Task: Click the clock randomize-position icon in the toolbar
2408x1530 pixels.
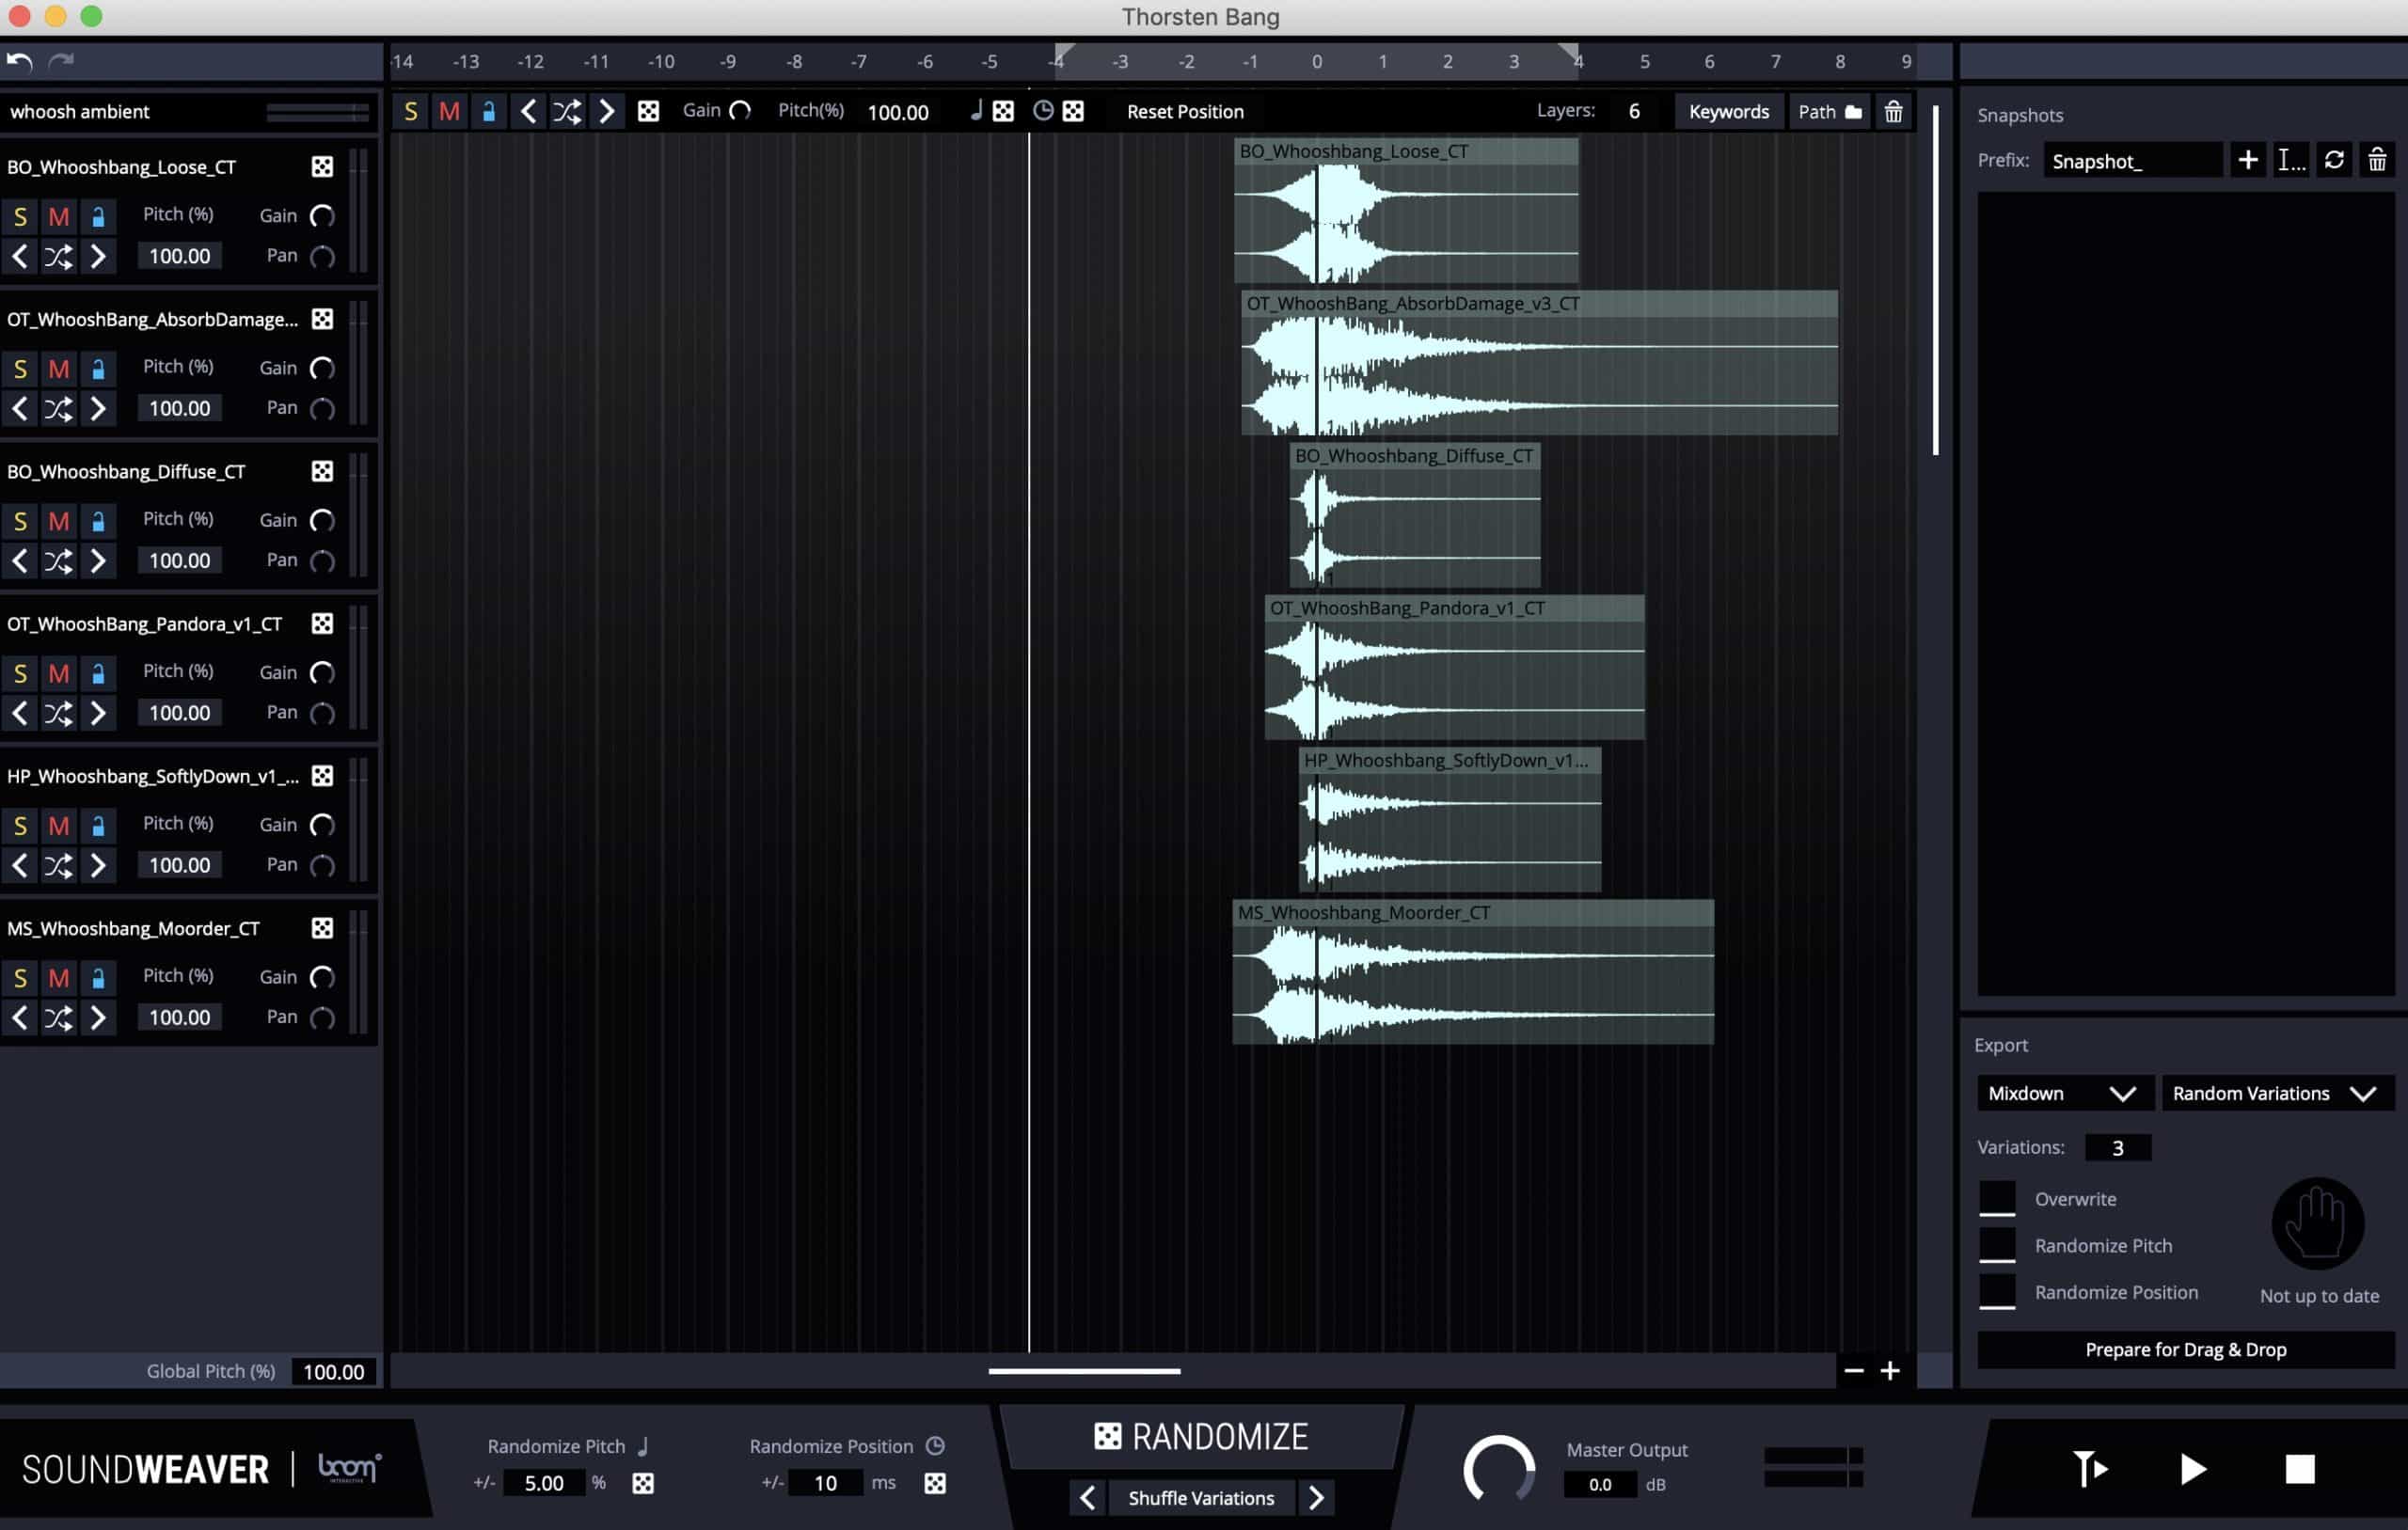Action: point(1044,111)
